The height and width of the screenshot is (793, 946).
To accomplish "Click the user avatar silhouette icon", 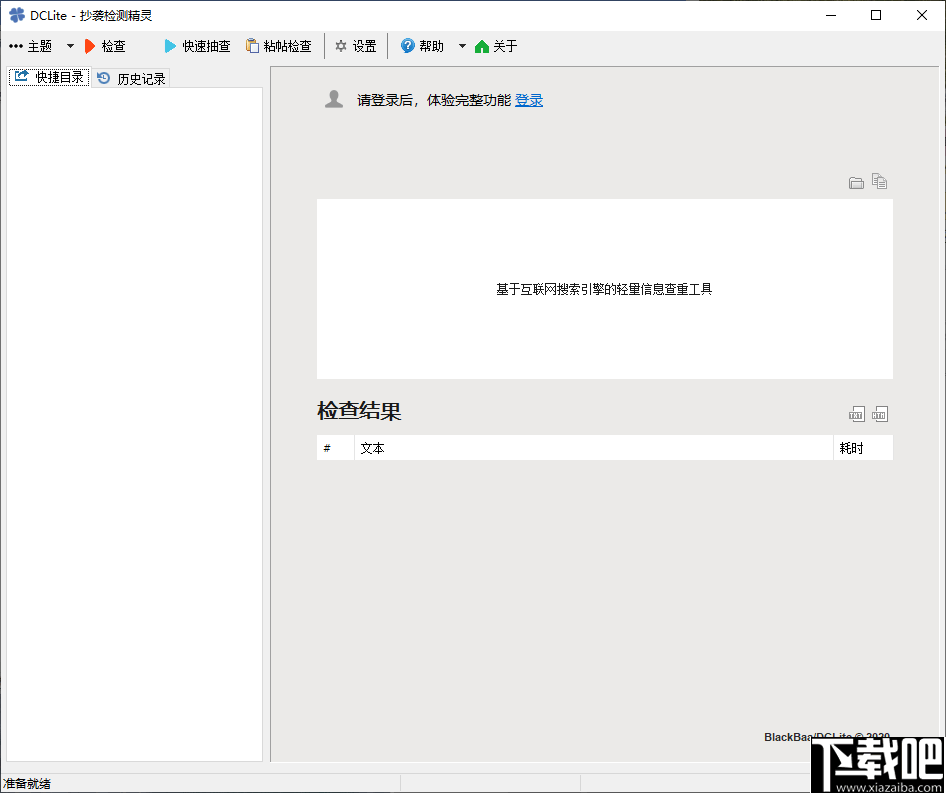I will [x=333, y=98].
